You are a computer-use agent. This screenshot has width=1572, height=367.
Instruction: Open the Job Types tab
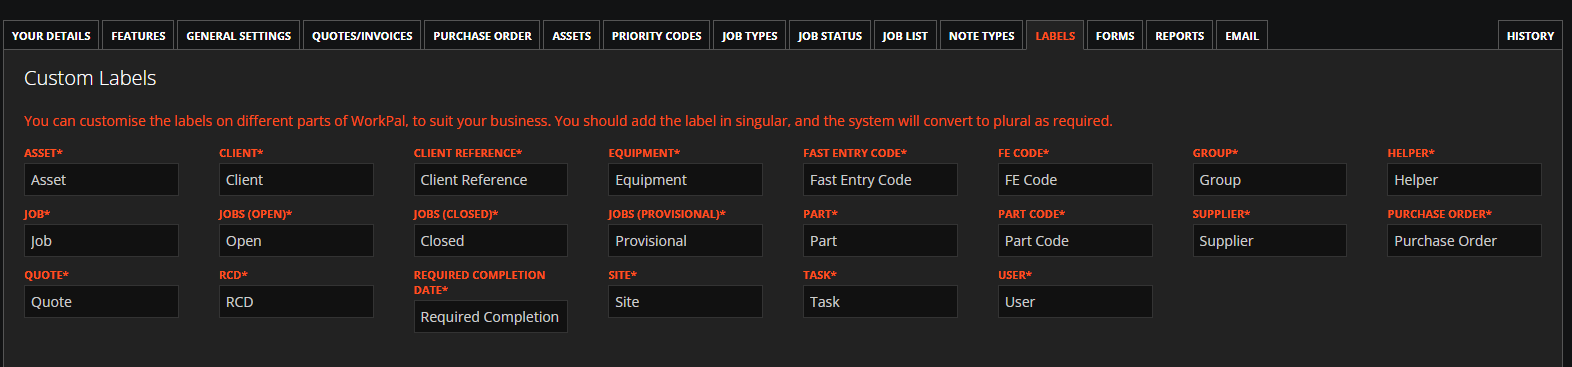[750, 35]
